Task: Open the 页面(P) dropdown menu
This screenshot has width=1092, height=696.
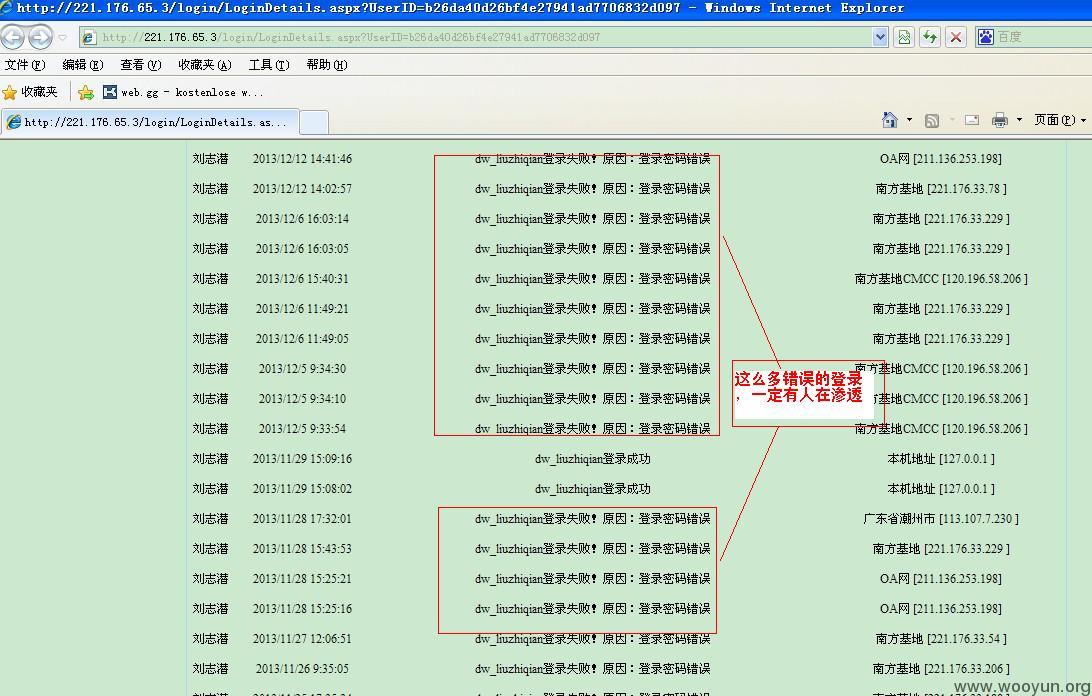Action: pyautogui.click(x=1059, y=120)
